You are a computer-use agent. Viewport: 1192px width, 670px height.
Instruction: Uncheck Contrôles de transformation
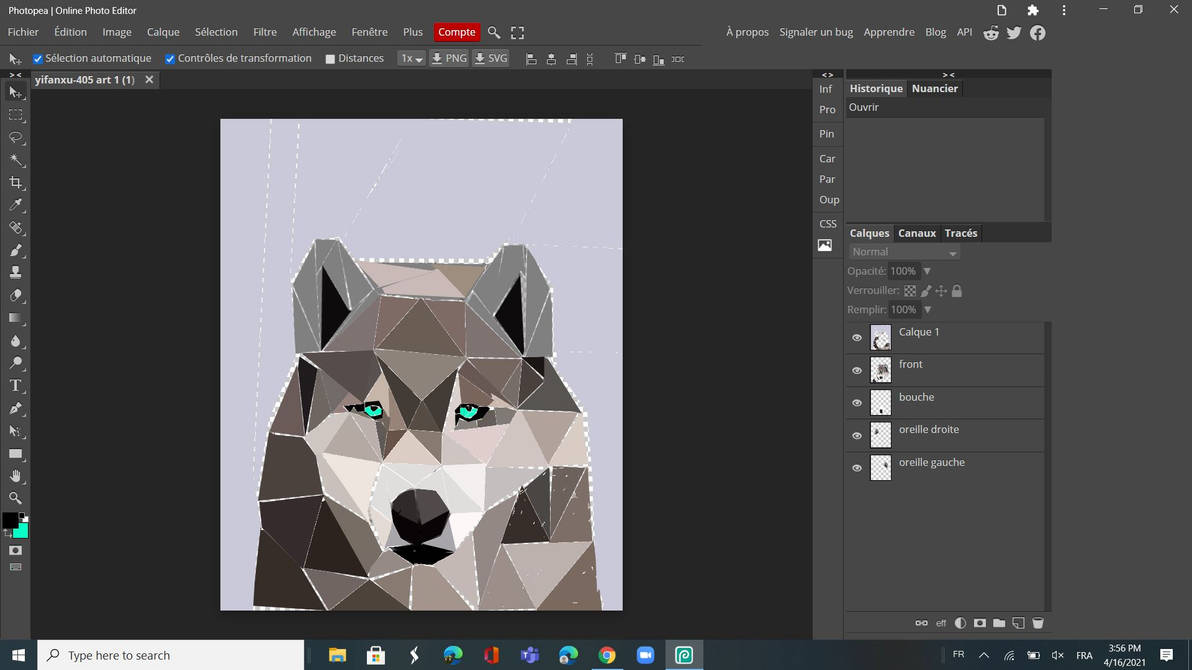pyautogui.click(x=169, y=58)
